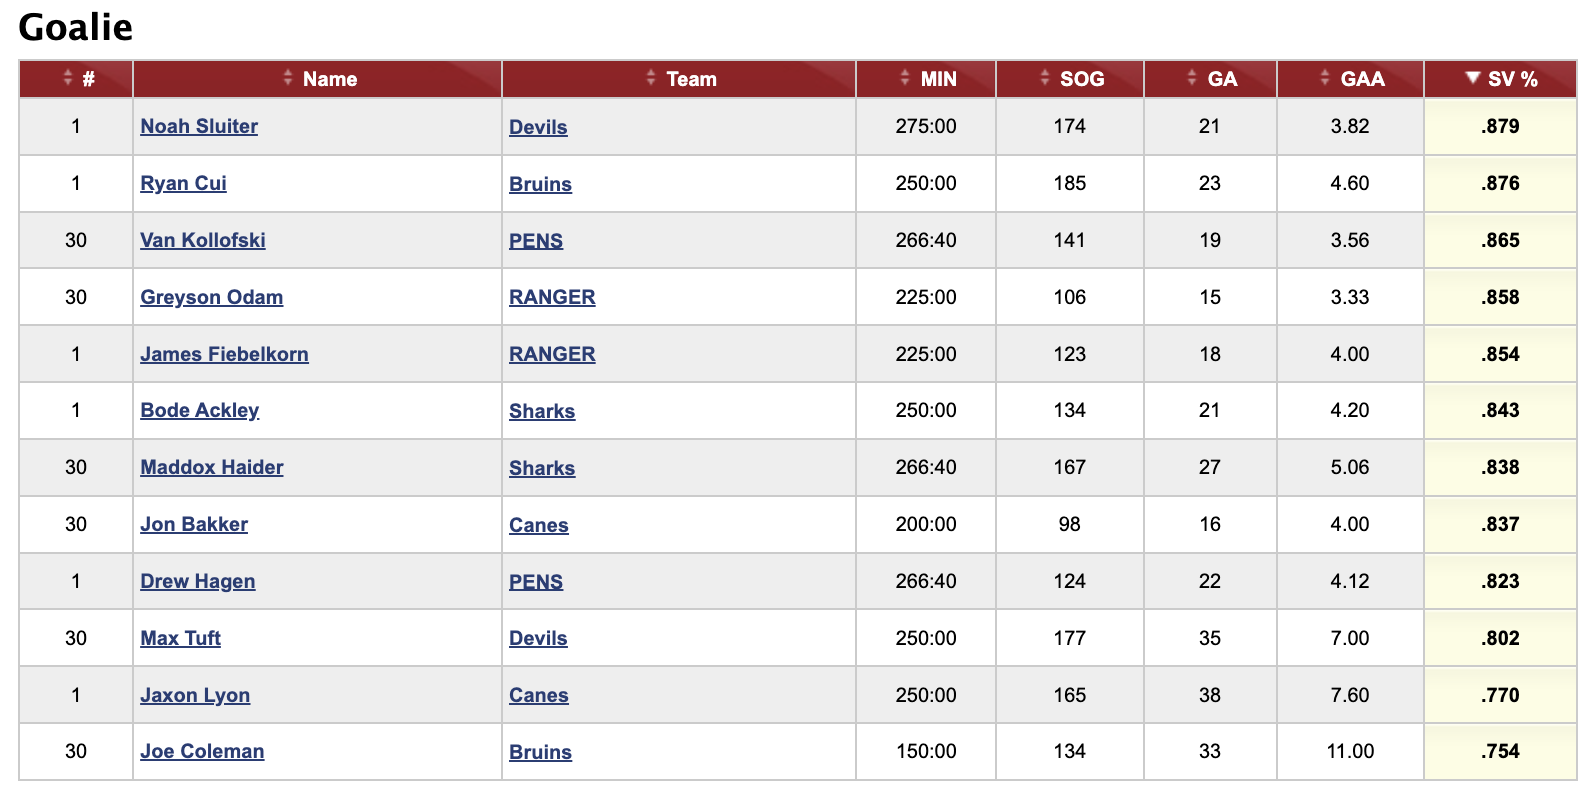Sort by MIN minutes played
Viewport: 1594px width, 796px height.
tap(926, 79)
